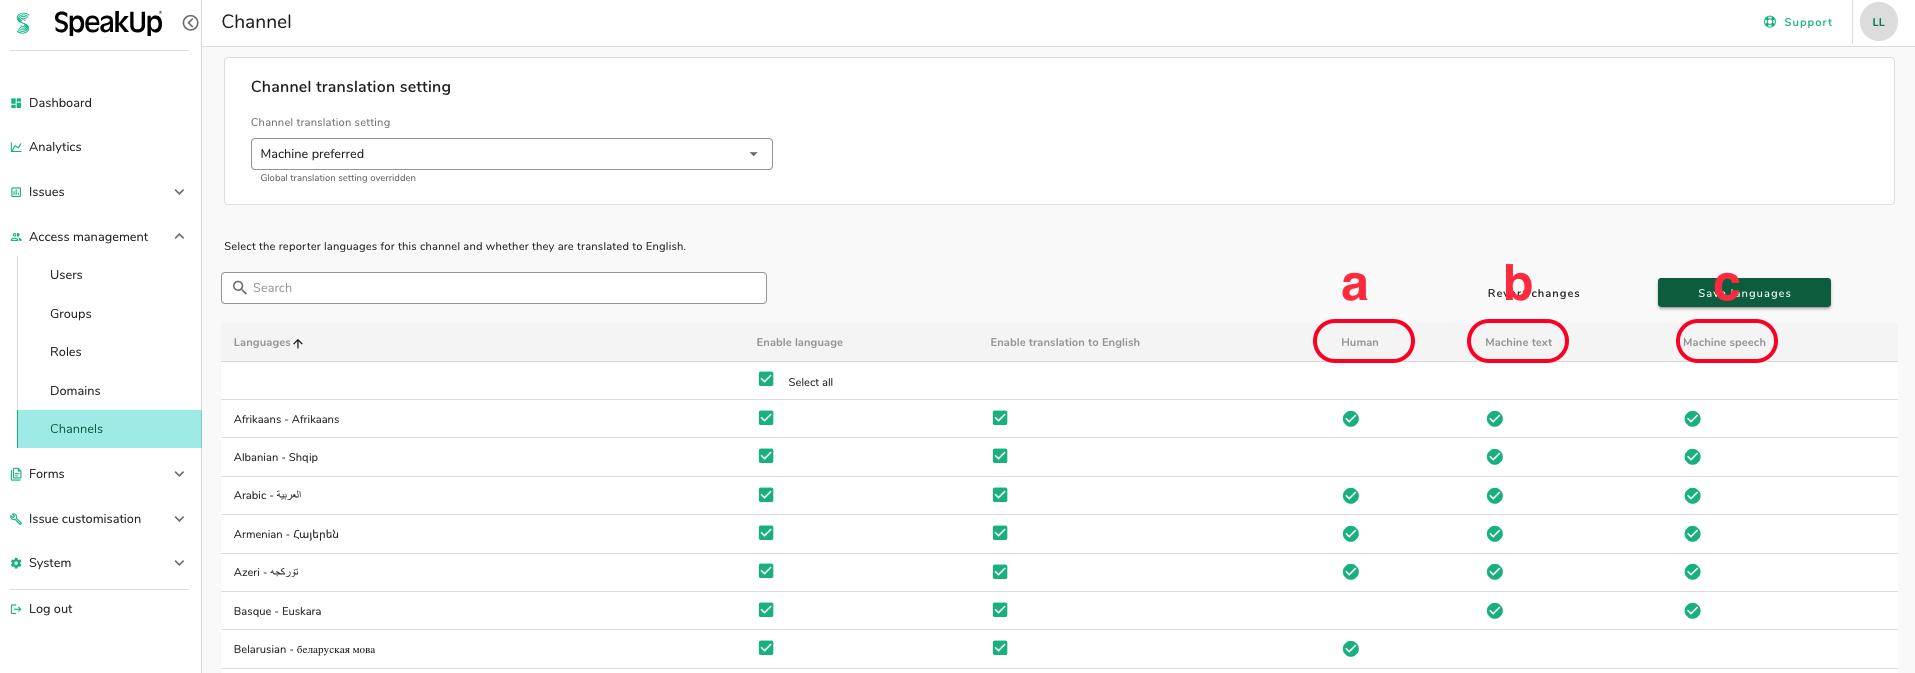Click Azeri Human availability checkmark
The width and height of the screenshot is (1915, 673).
(1351, 572)
